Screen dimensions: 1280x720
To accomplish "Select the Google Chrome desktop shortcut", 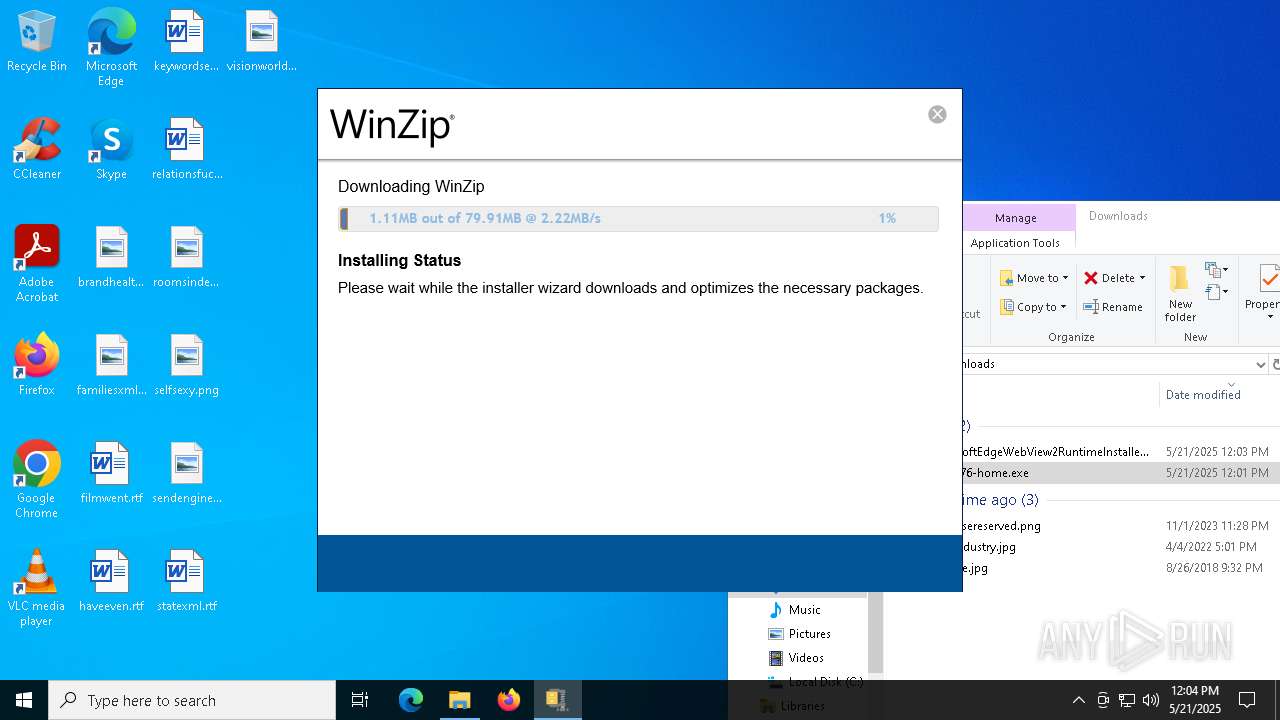I will click(37, 480).
